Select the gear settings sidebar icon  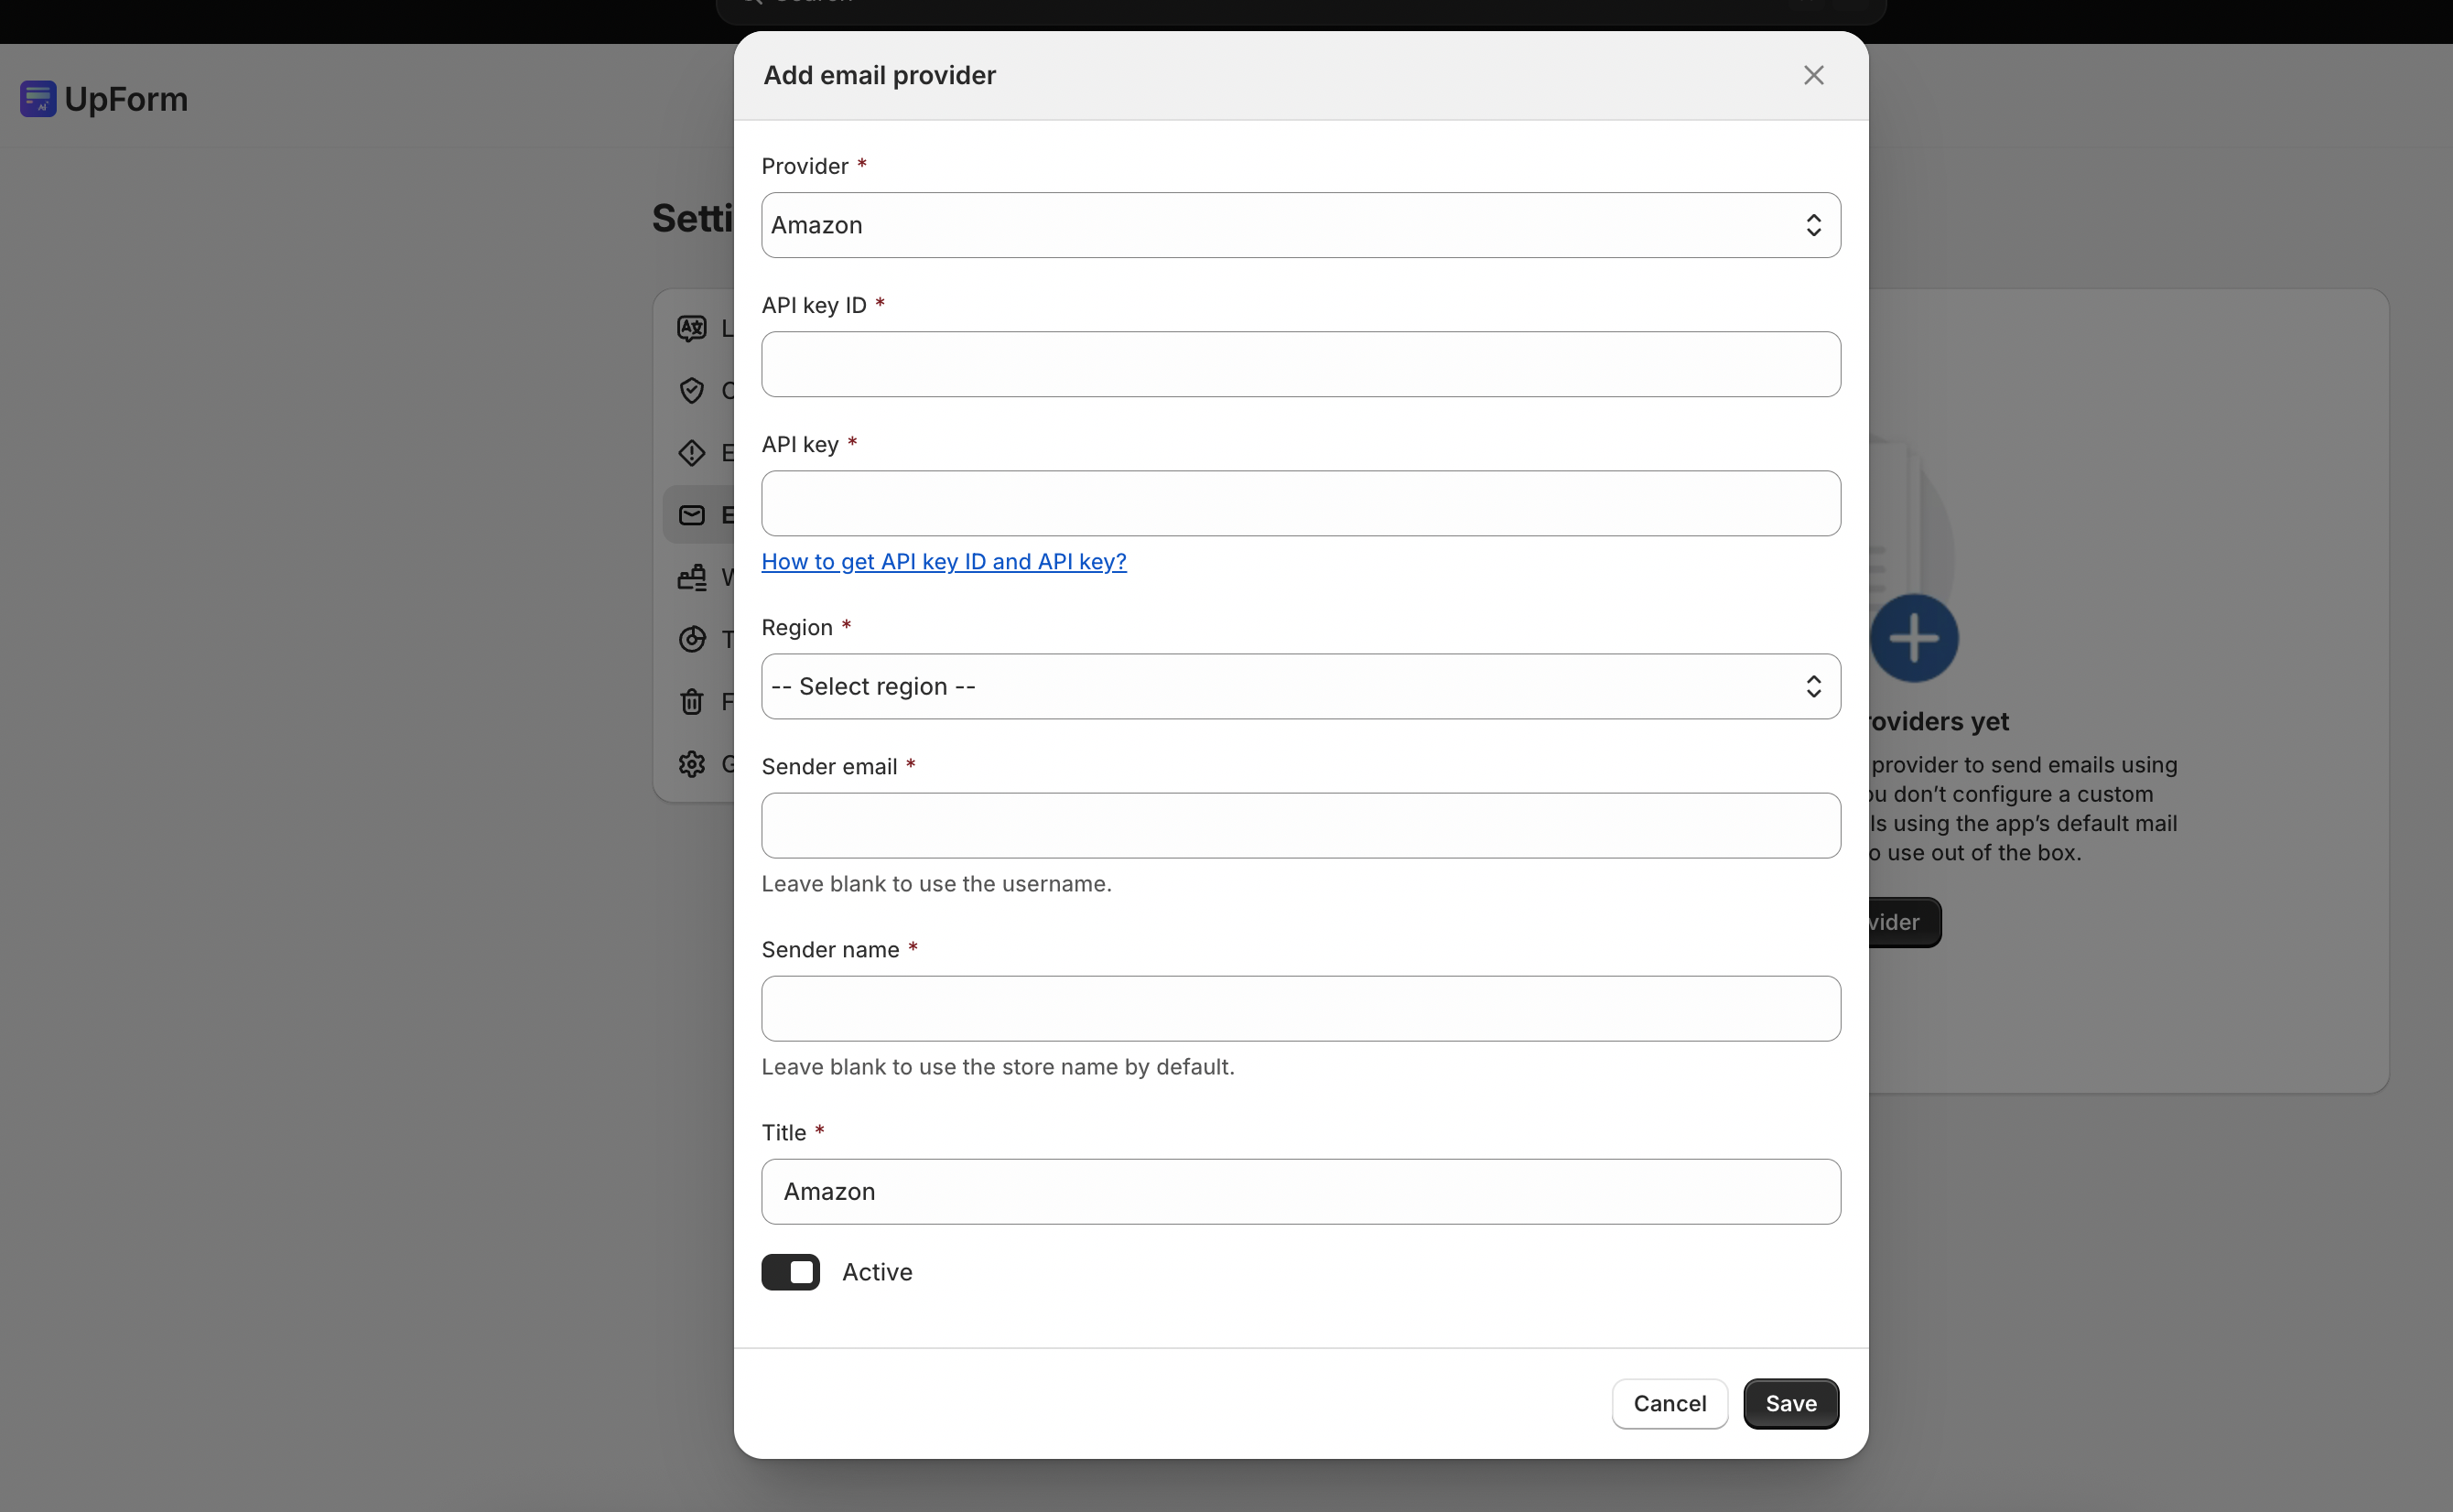[x=691, y=764]
